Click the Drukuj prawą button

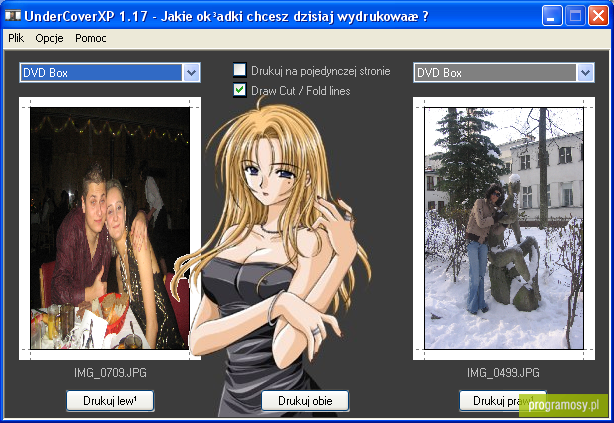coord(503,401)
